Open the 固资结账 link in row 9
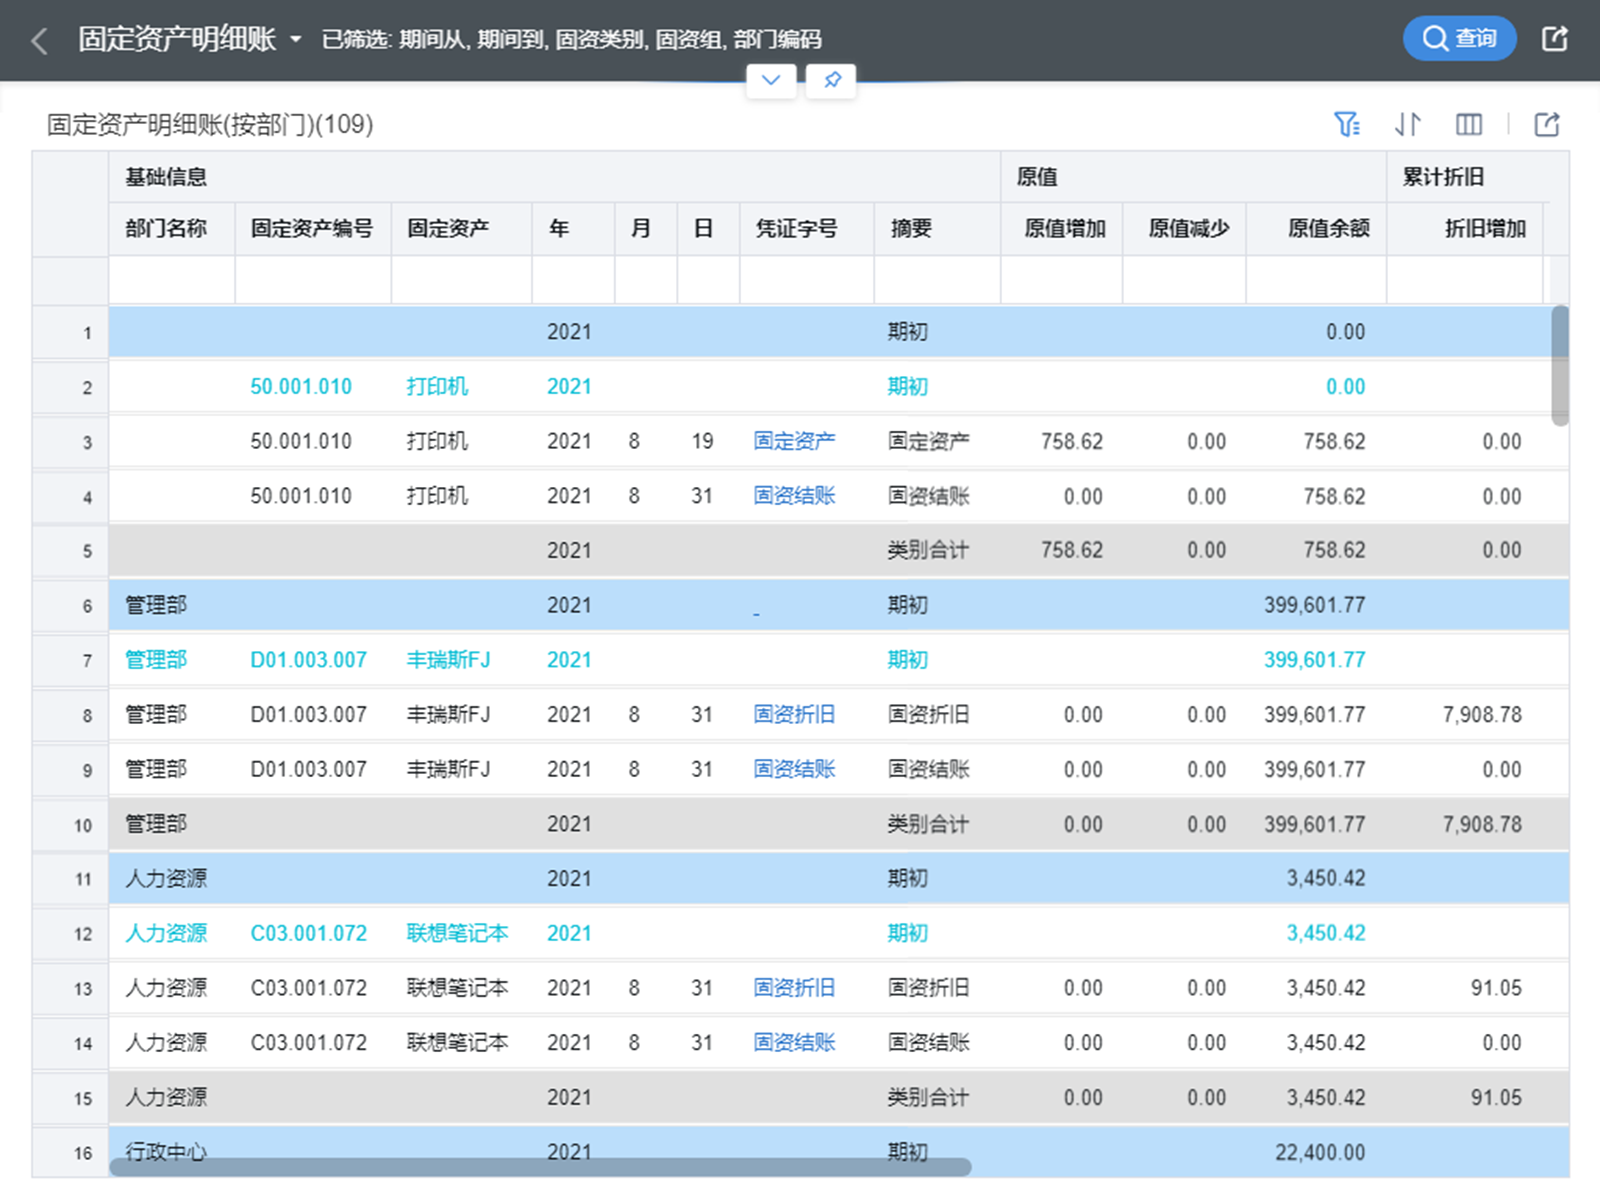Viewport: 1600px width, 1200px height. pos(794,769)
